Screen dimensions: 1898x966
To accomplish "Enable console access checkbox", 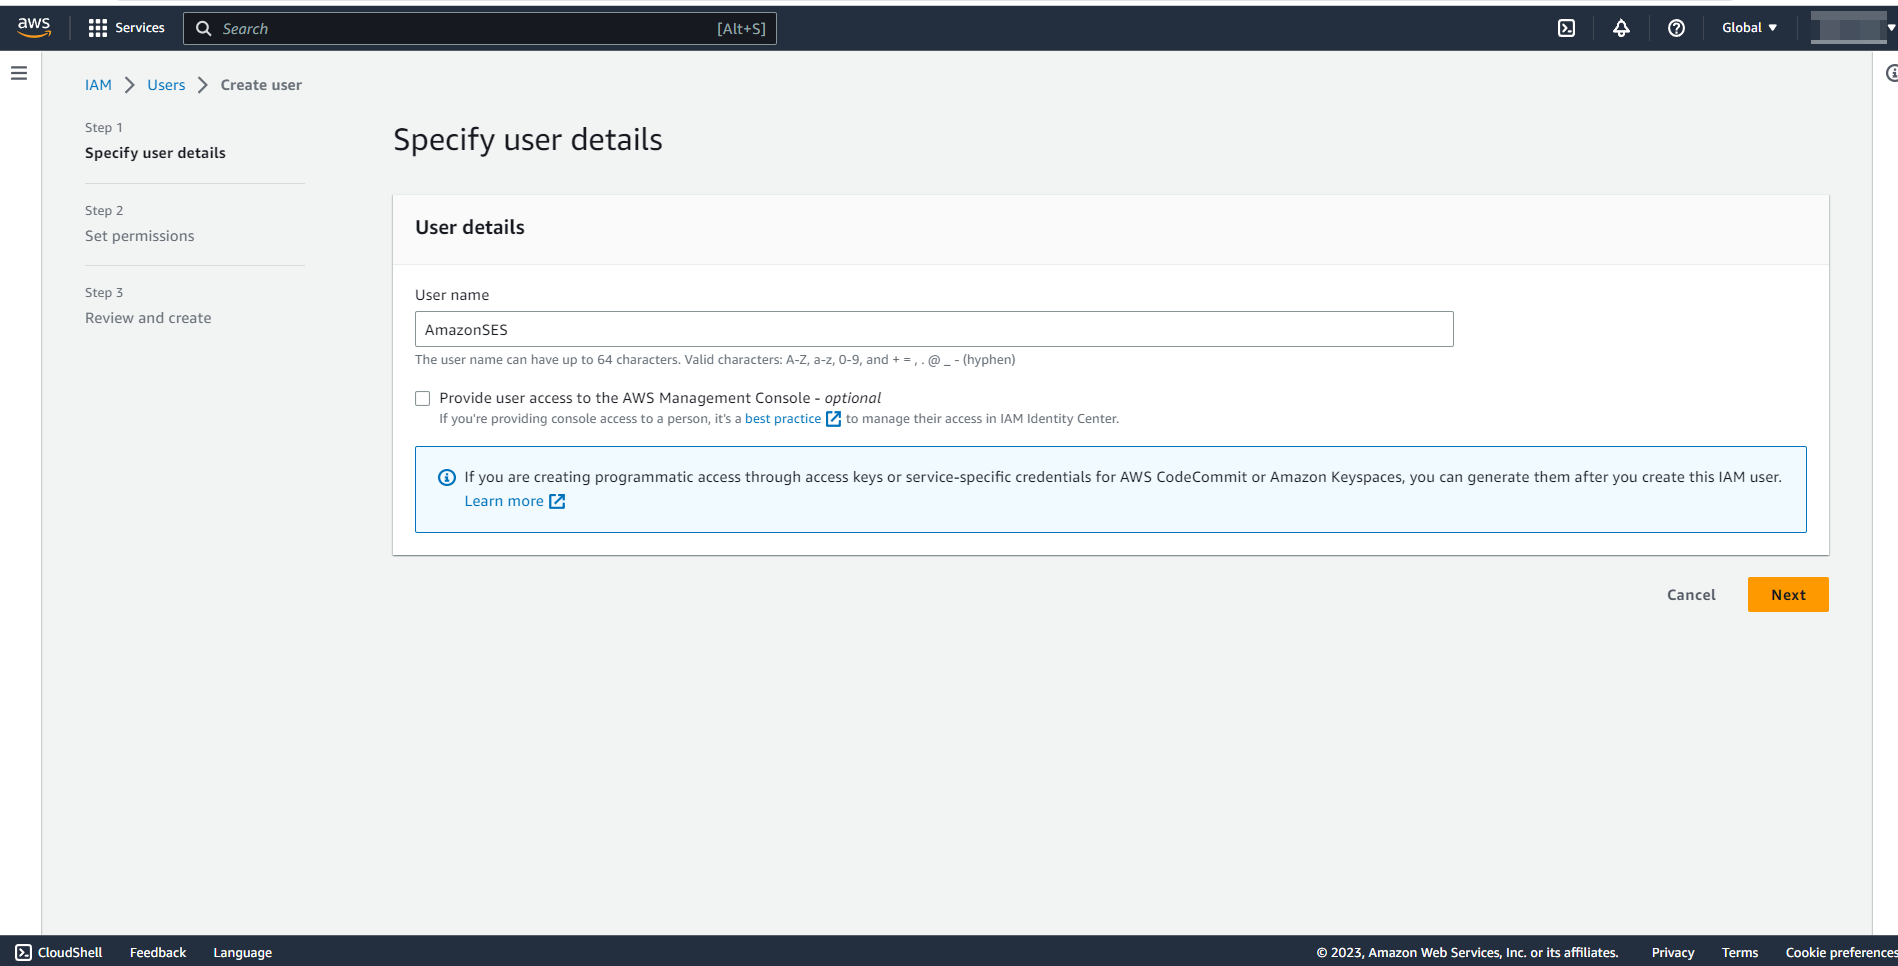I will coord(422,398).
